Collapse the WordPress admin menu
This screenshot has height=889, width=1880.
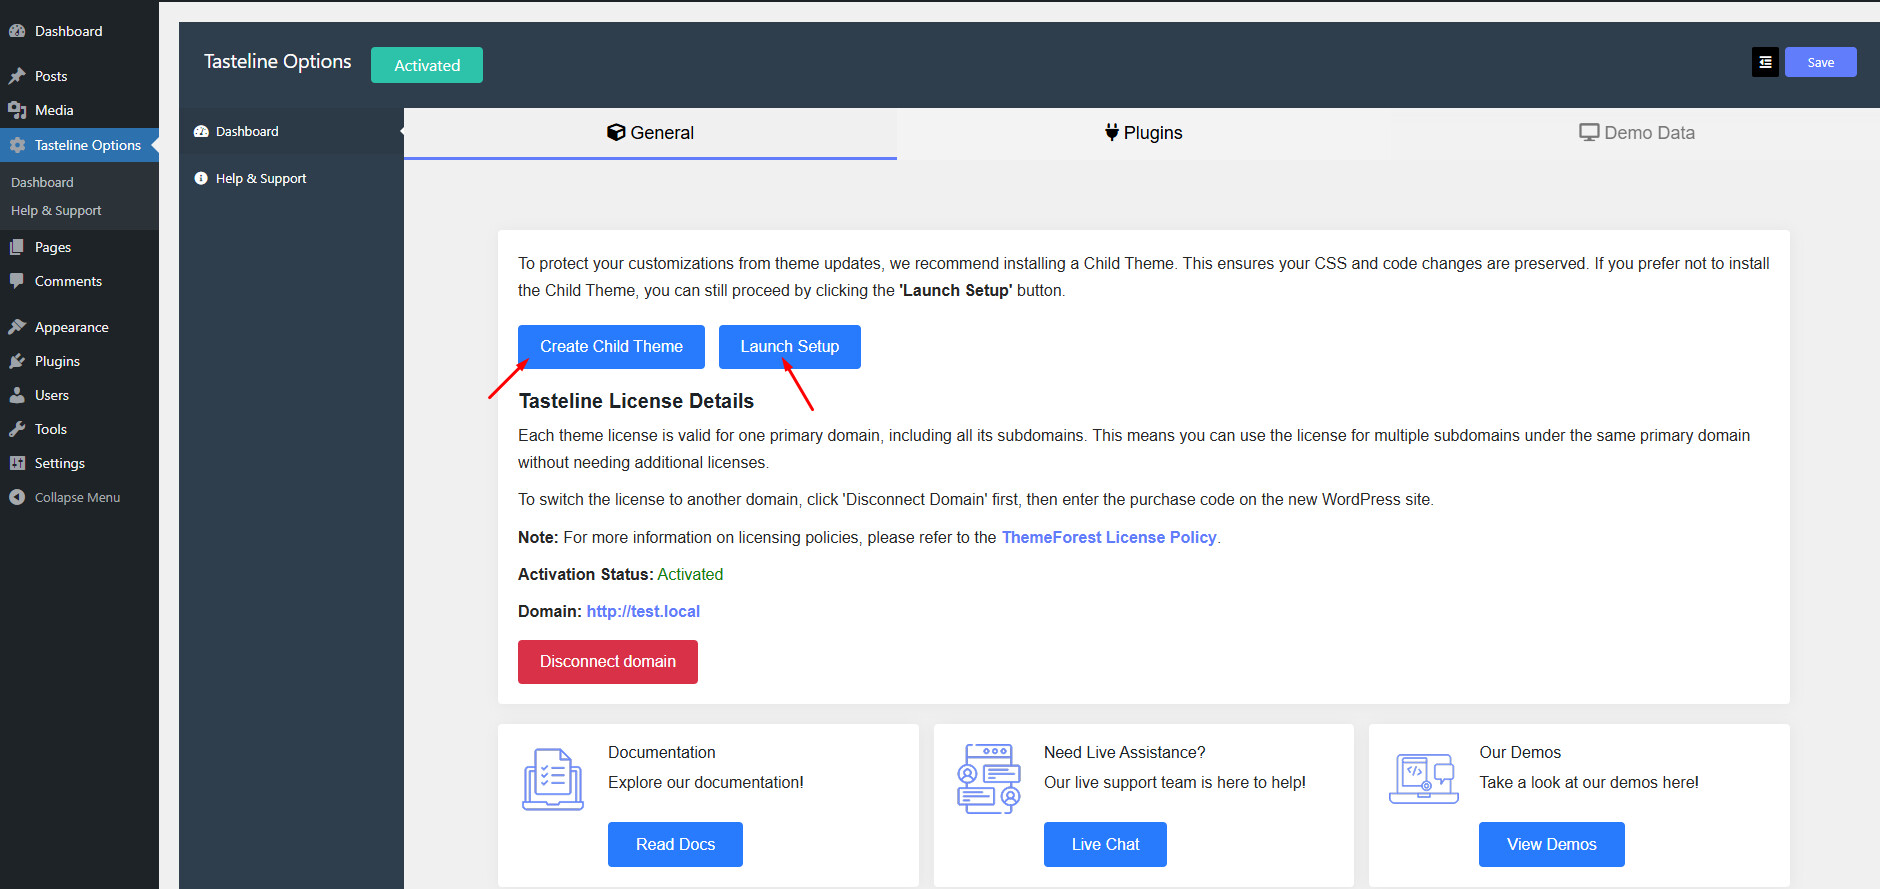(65, 497)
